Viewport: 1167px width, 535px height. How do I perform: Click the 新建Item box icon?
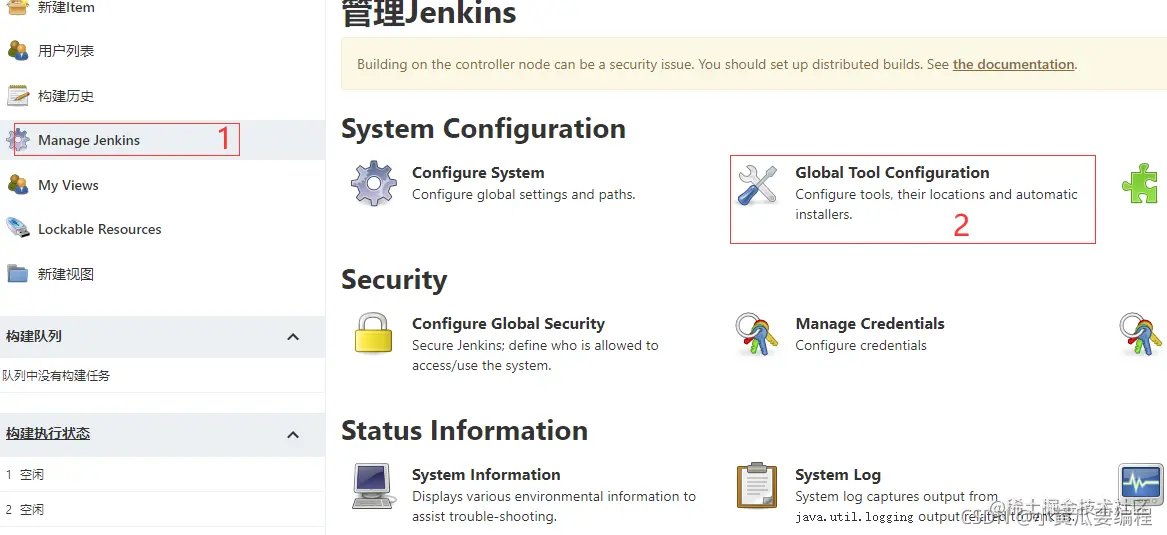tap(18, 7)
